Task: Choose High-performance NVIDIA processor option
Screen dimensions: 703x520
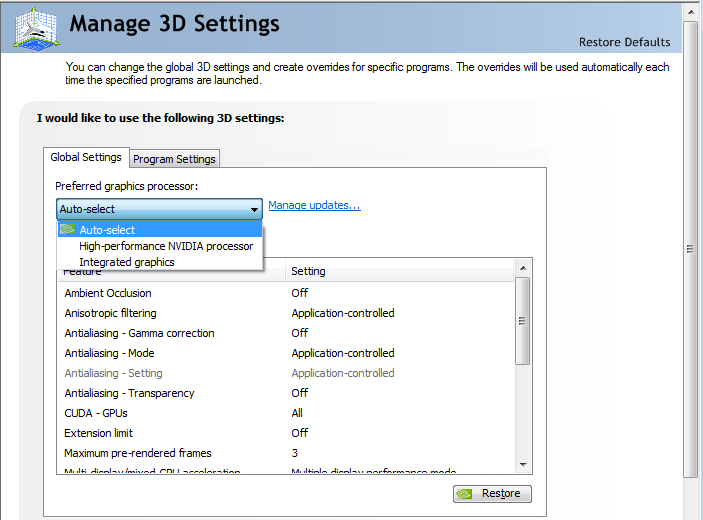Action: [x=166, y=246]
